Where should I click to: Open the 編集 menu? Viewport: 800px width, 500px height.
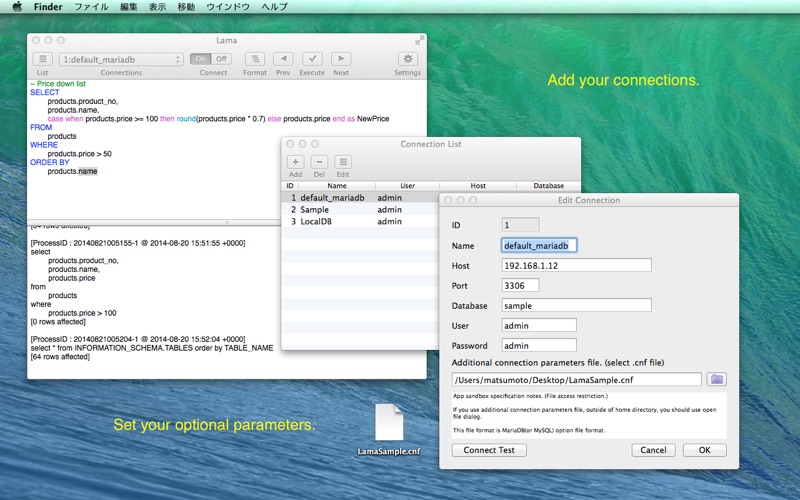pyautogui.click(x=129, y=7)
